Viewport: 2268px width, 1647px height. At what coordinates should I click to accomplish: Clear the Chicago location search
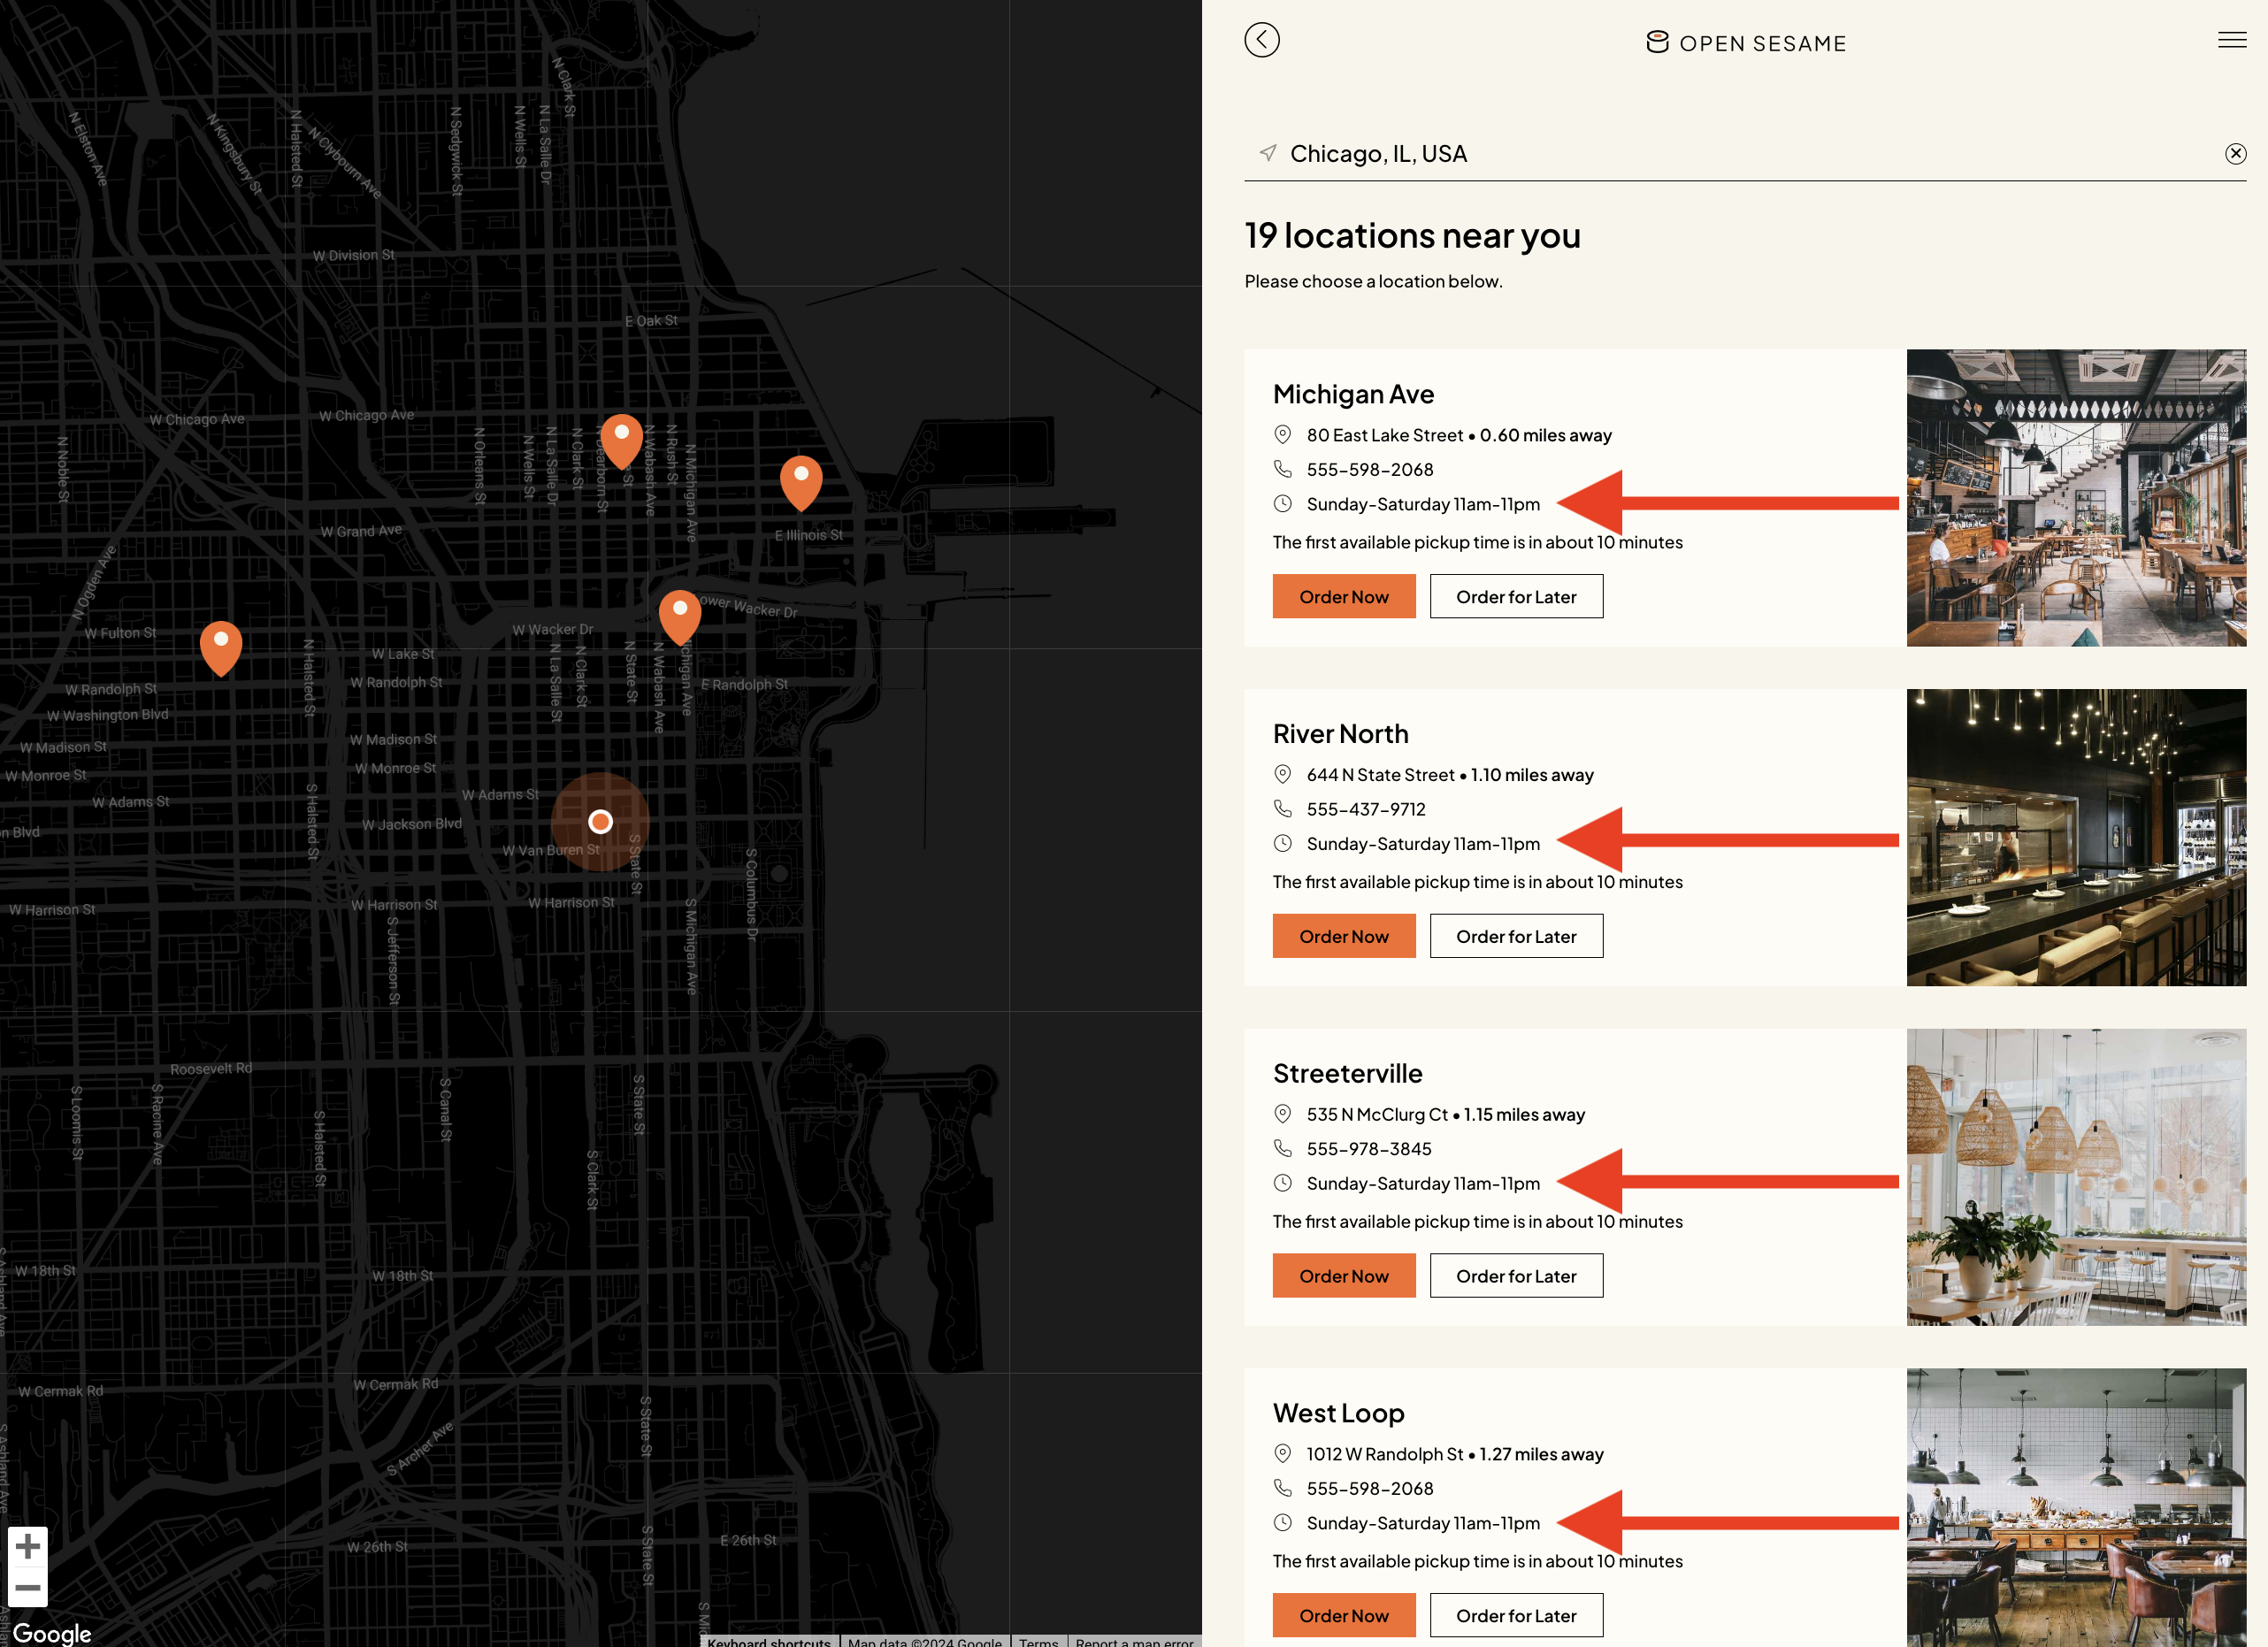click(x=2235, y=153)
